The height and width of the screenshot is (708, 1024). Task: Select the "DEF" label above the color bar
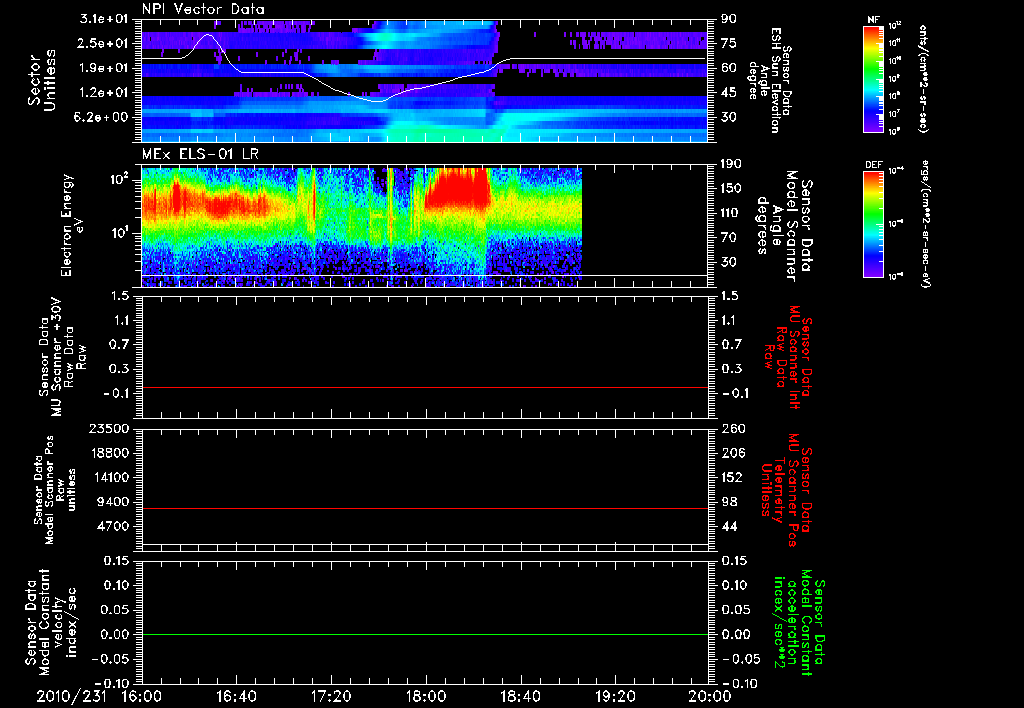tap(874, 165)
